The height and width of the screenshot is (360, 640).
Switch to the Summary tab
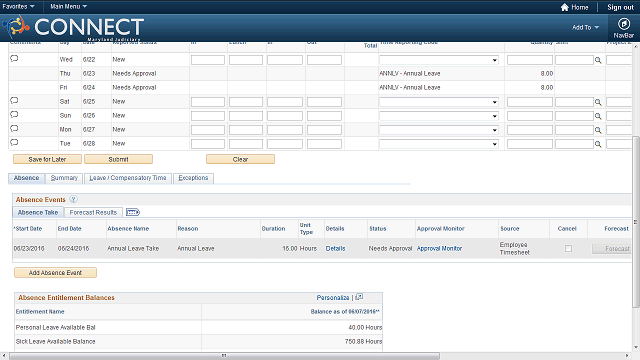point(64,178)
